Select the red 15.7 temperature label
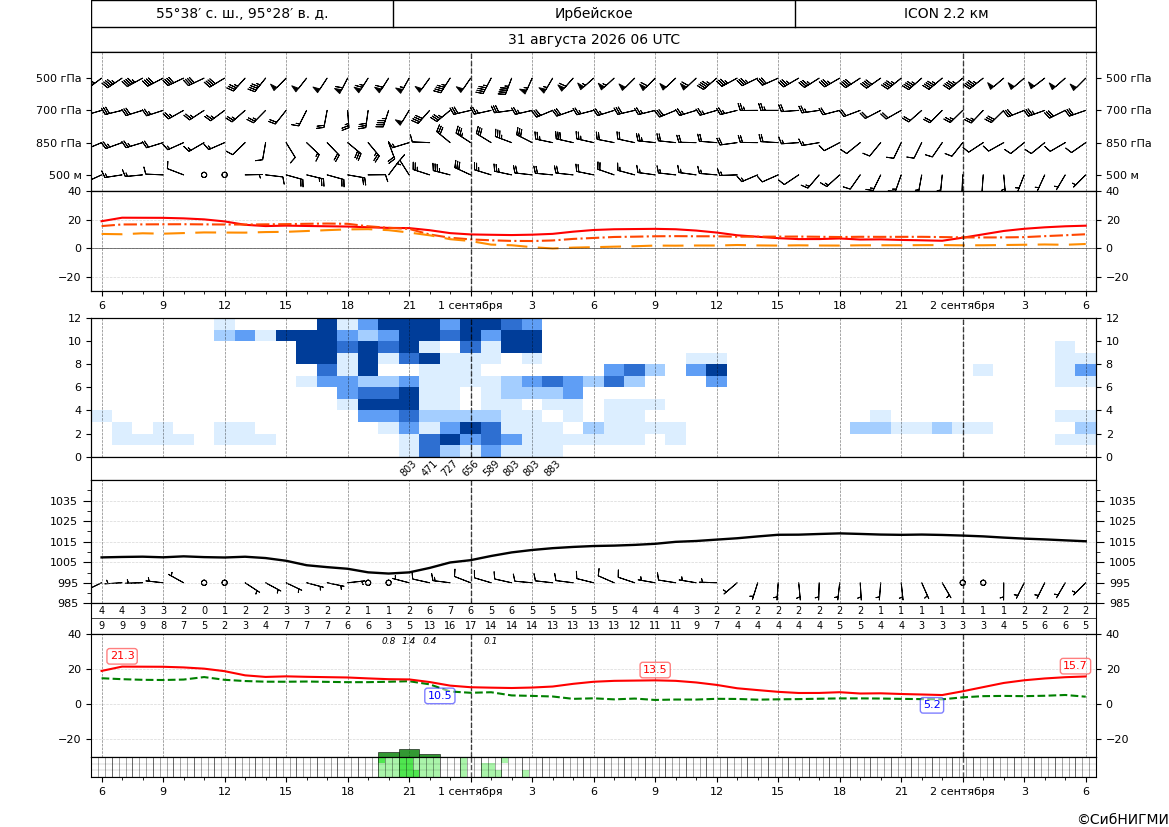 (x=1075, y=665)
